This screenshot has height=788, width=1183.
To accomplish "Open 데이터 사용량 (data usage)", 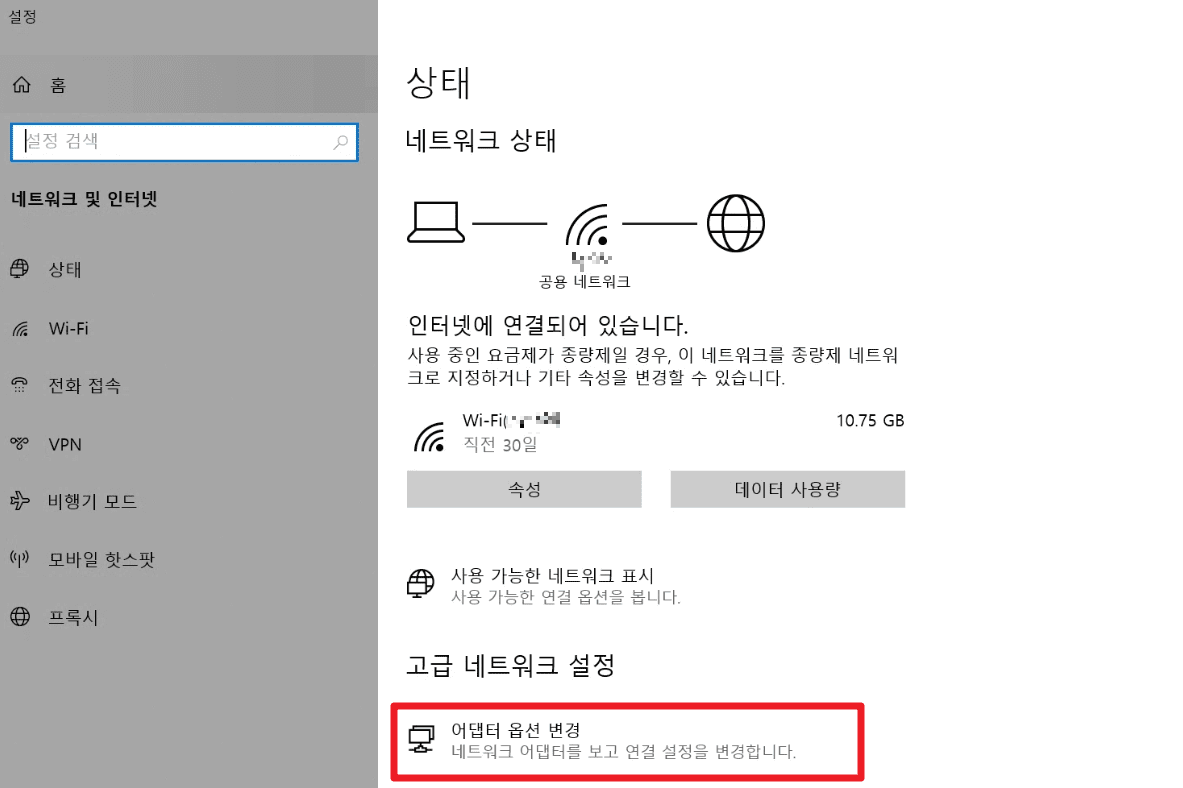I will coord(787,489).
